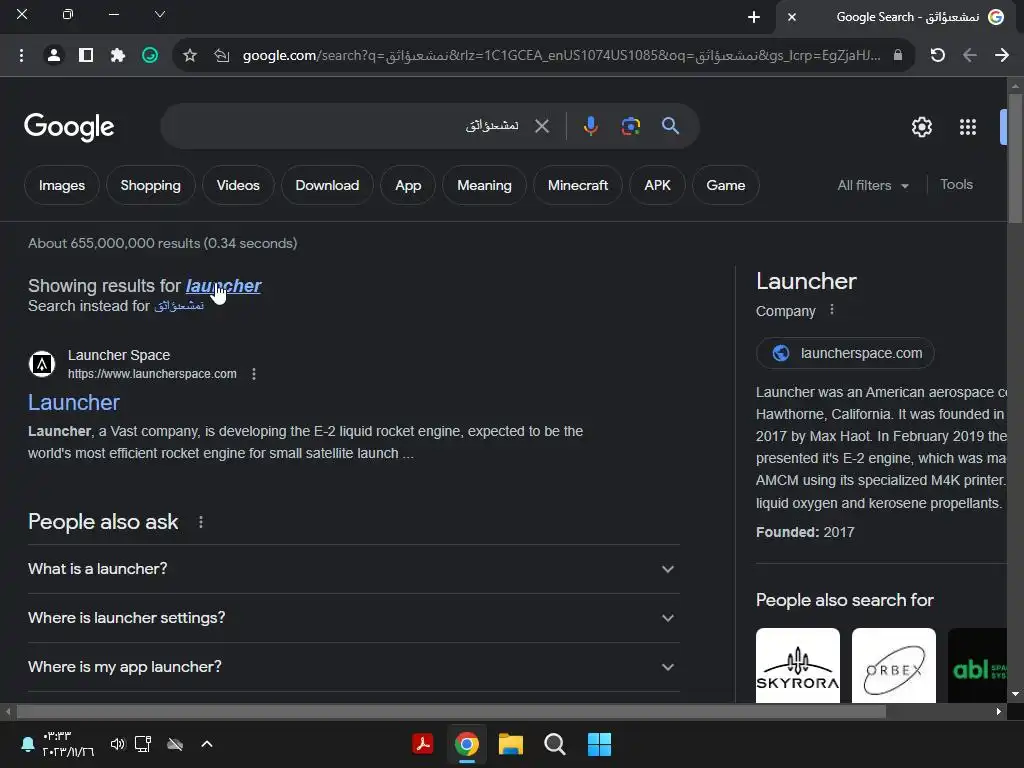Submit search with the magnifier icon
Screen dimensions: 1024x768
[x=670, y=126]
